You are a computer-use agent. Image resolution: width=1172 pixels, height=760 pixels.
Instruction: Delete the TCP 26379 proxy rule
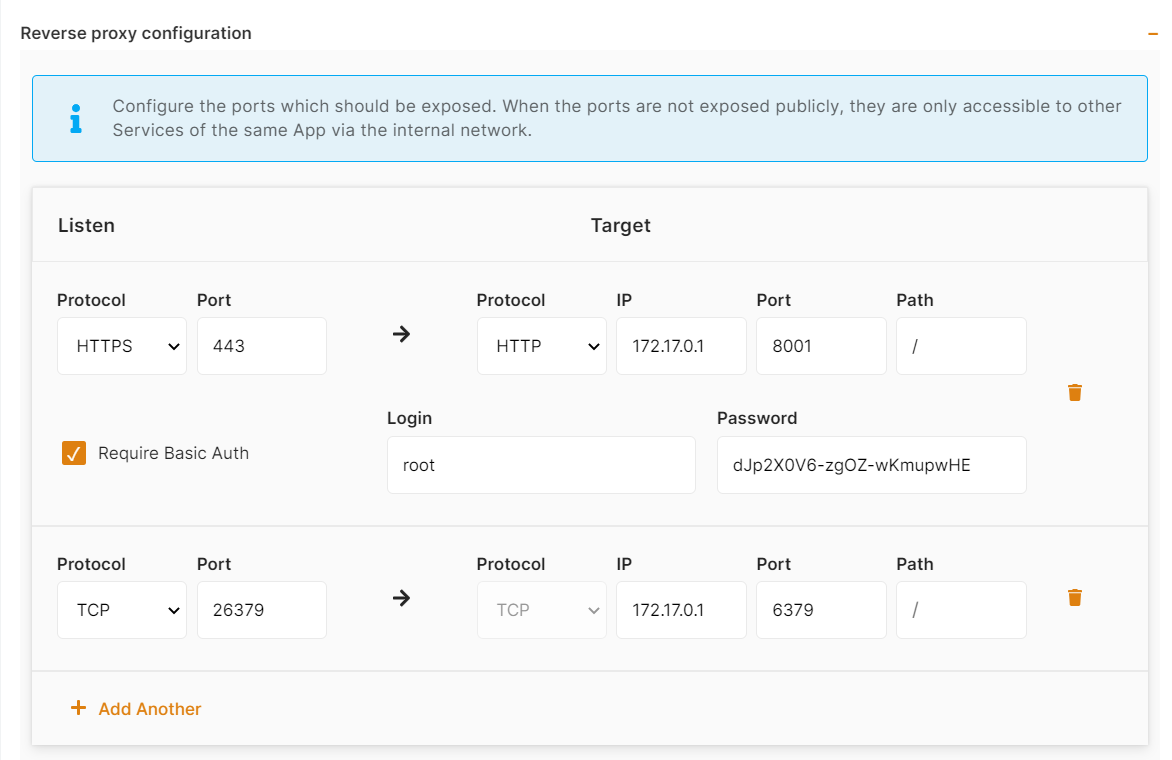[1075, 598]
